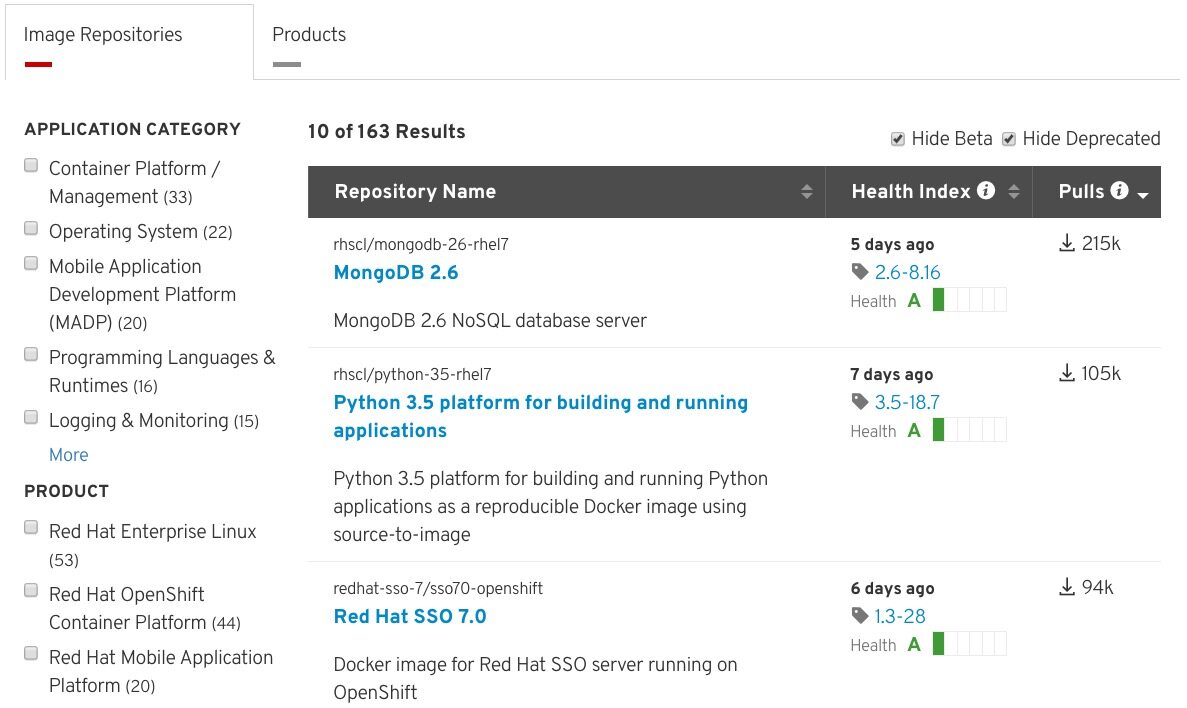The height and width of the screenshot is (708, 1187).
Task: Check Container Platform / Management category
Action: [x=31, y=165]
